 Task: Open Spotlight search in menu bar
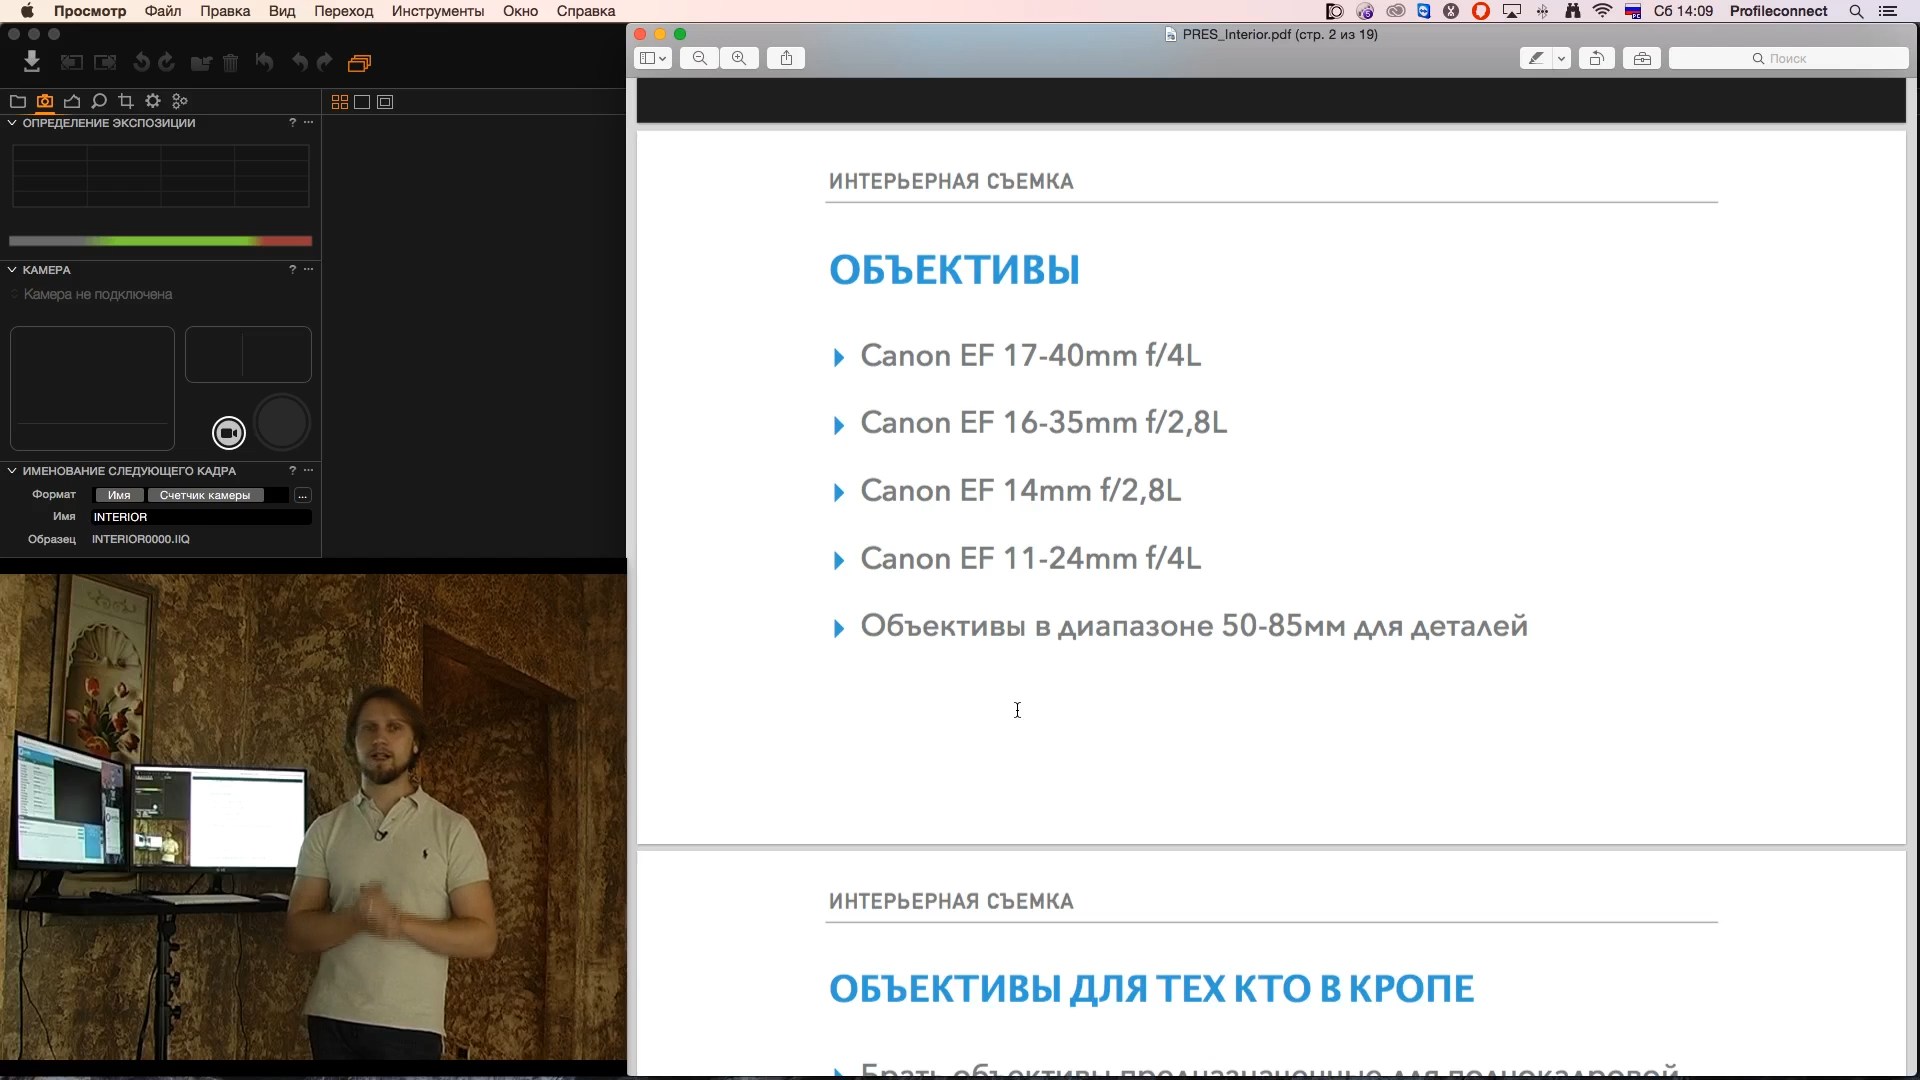1856,11
